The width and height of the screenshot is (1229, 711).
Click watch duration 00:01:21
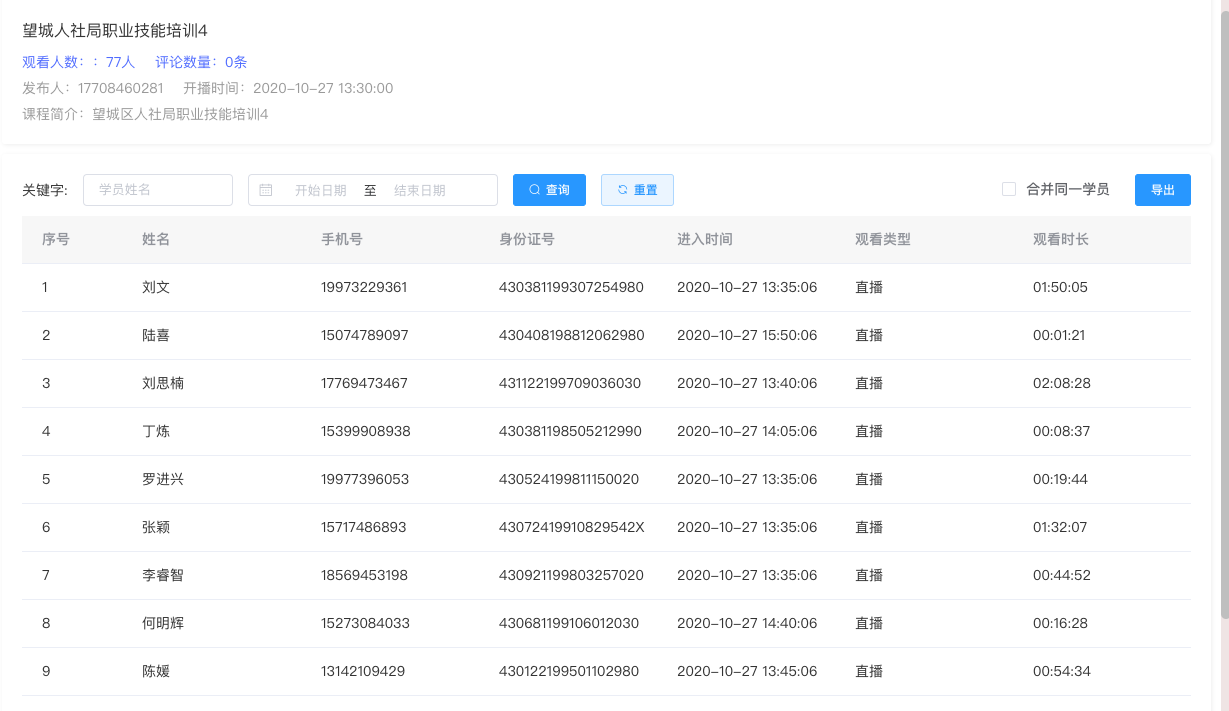[1059, 336]
